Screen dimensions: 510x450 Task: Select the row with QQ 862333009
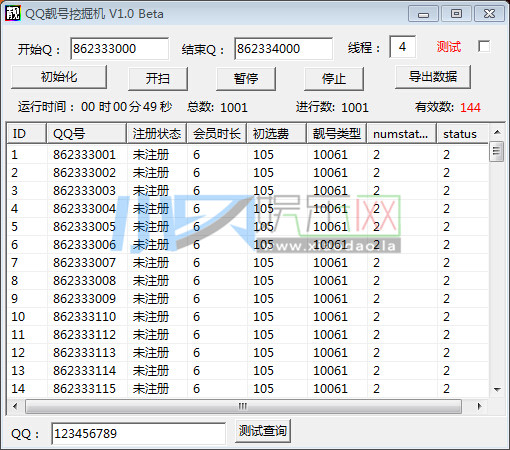pyautogui.click(x=248, y=299)
